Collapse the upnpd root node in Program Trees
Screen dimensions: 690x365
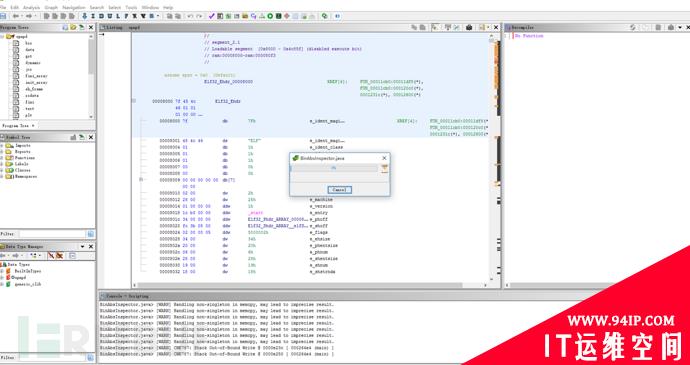coord(2,37)
